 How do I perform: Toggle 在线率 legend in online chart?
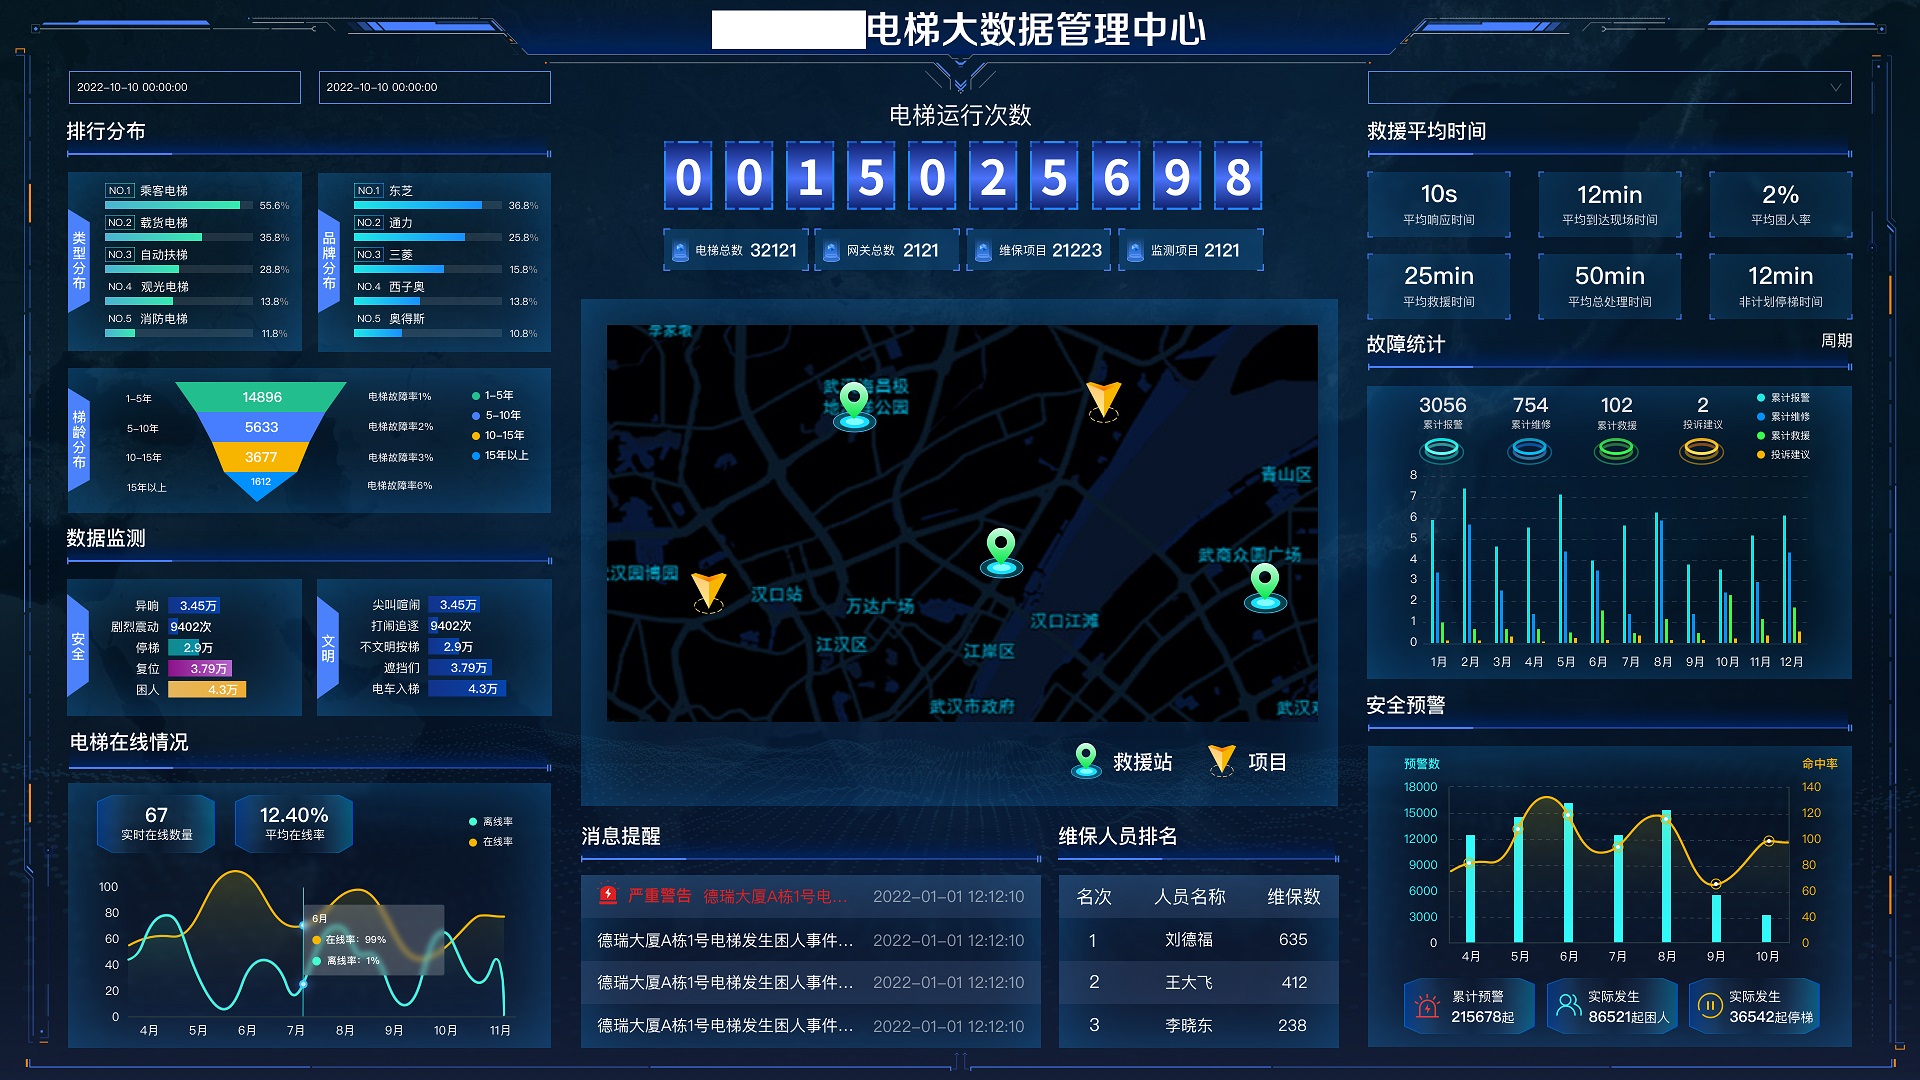[x=491, y=842]
